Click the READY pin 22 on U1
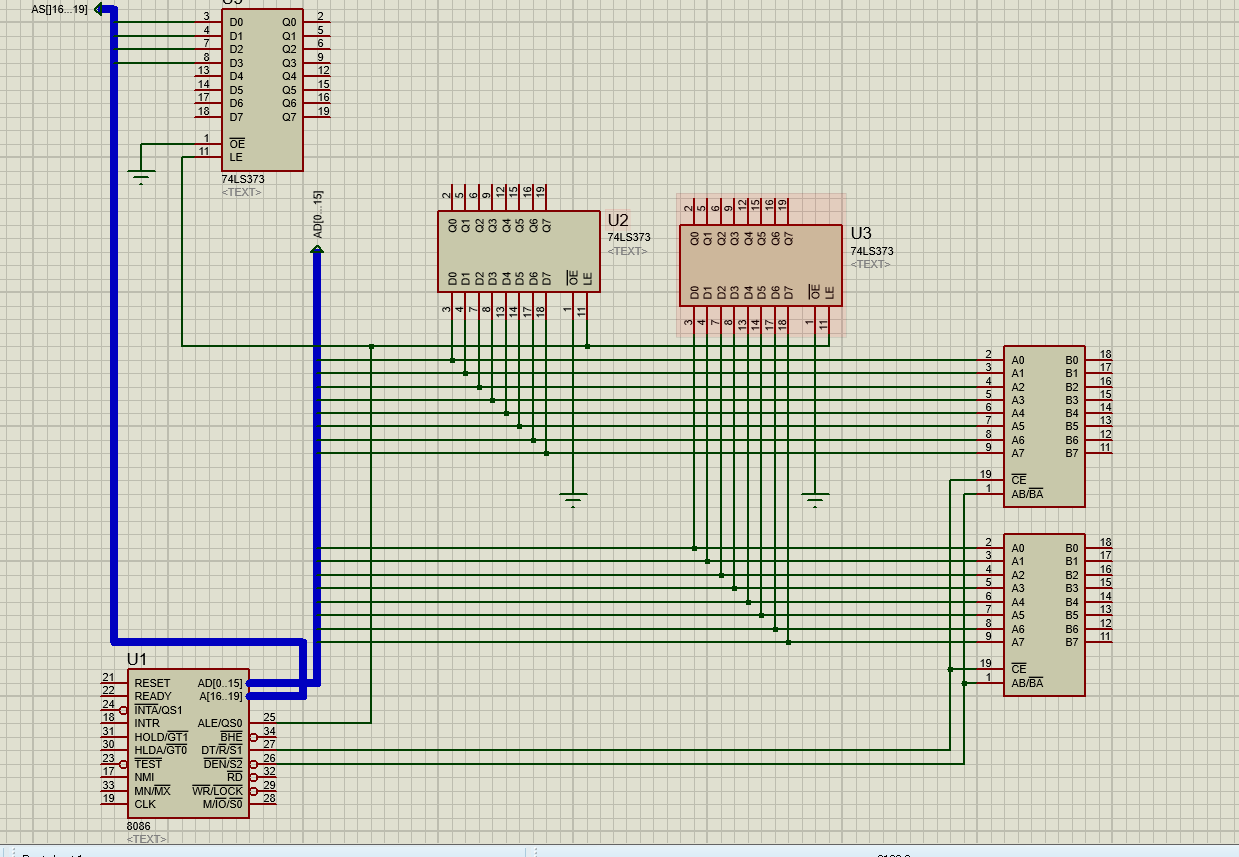Image resolution: width=1239 pixels, height=857 pixels. [x=113, y=696]
